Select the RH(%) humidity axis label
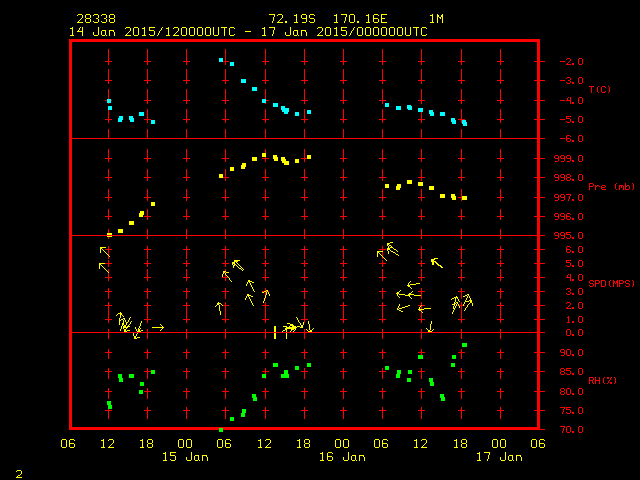The width and height of the screenshot is (640, 480). pos(601,381)
